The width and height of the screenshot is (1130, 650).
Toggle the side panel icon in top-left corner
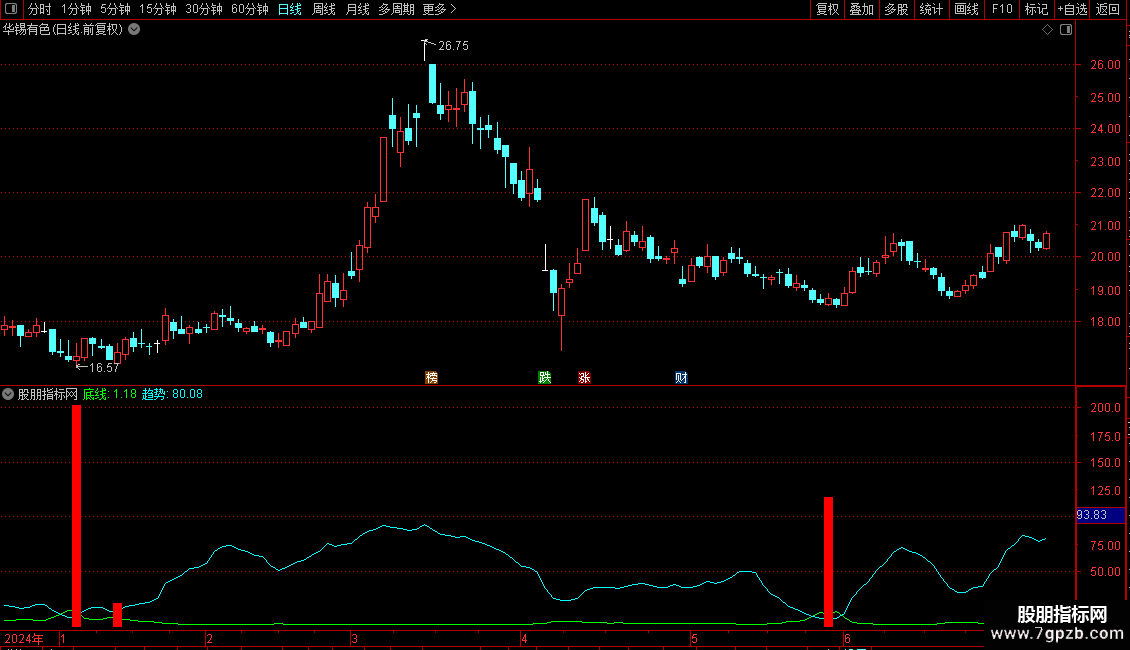pos(11,9)
